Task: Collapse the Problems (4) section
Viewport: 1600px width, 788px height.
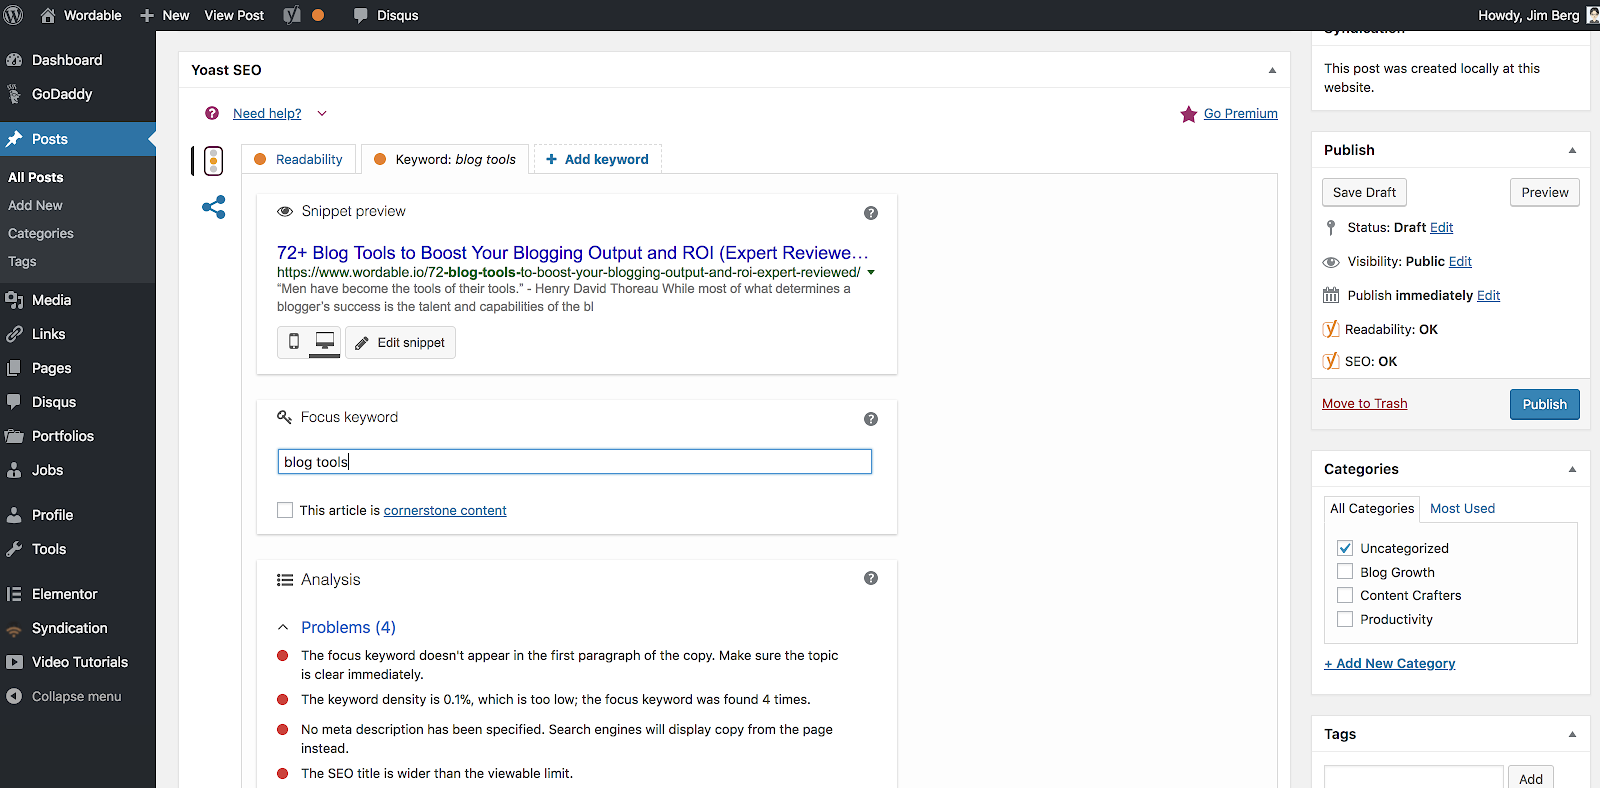Action: click(283, 627)
